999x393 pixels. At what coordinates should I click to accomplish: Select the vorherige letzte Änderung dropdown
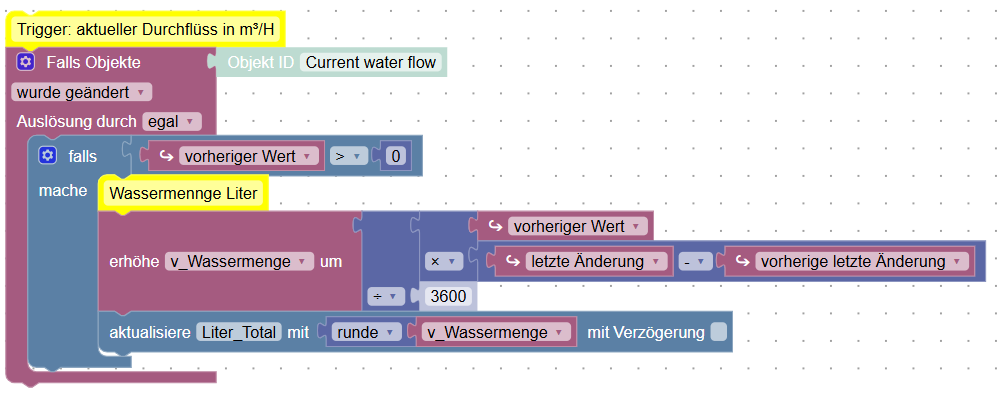861,261
